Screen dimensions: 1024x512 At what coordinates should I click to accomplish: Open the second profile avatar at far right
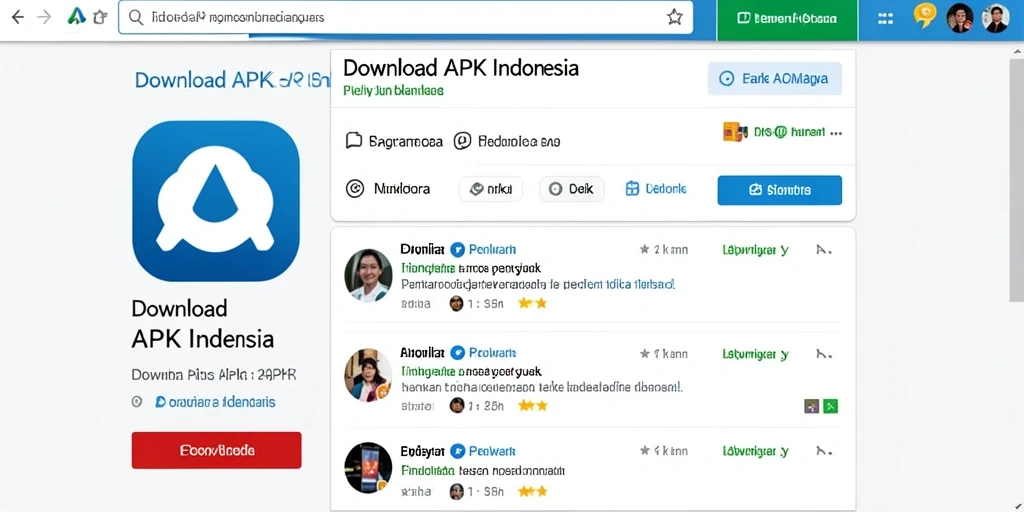[995, 18]
